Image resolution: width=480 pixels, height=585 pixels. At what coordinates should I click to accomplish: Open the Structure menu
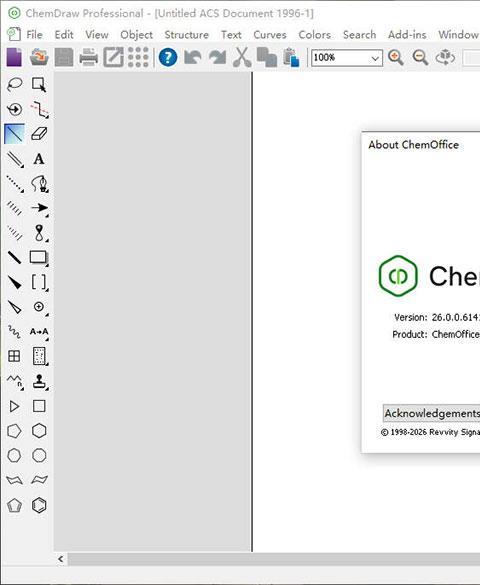click(x=186, y=35)
